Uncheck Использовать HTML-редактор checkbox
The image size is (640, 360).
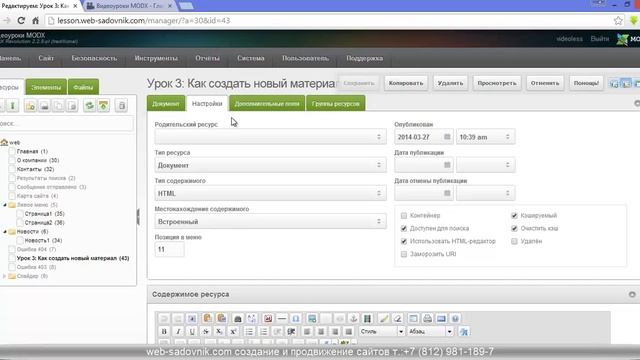click(404, 241)
